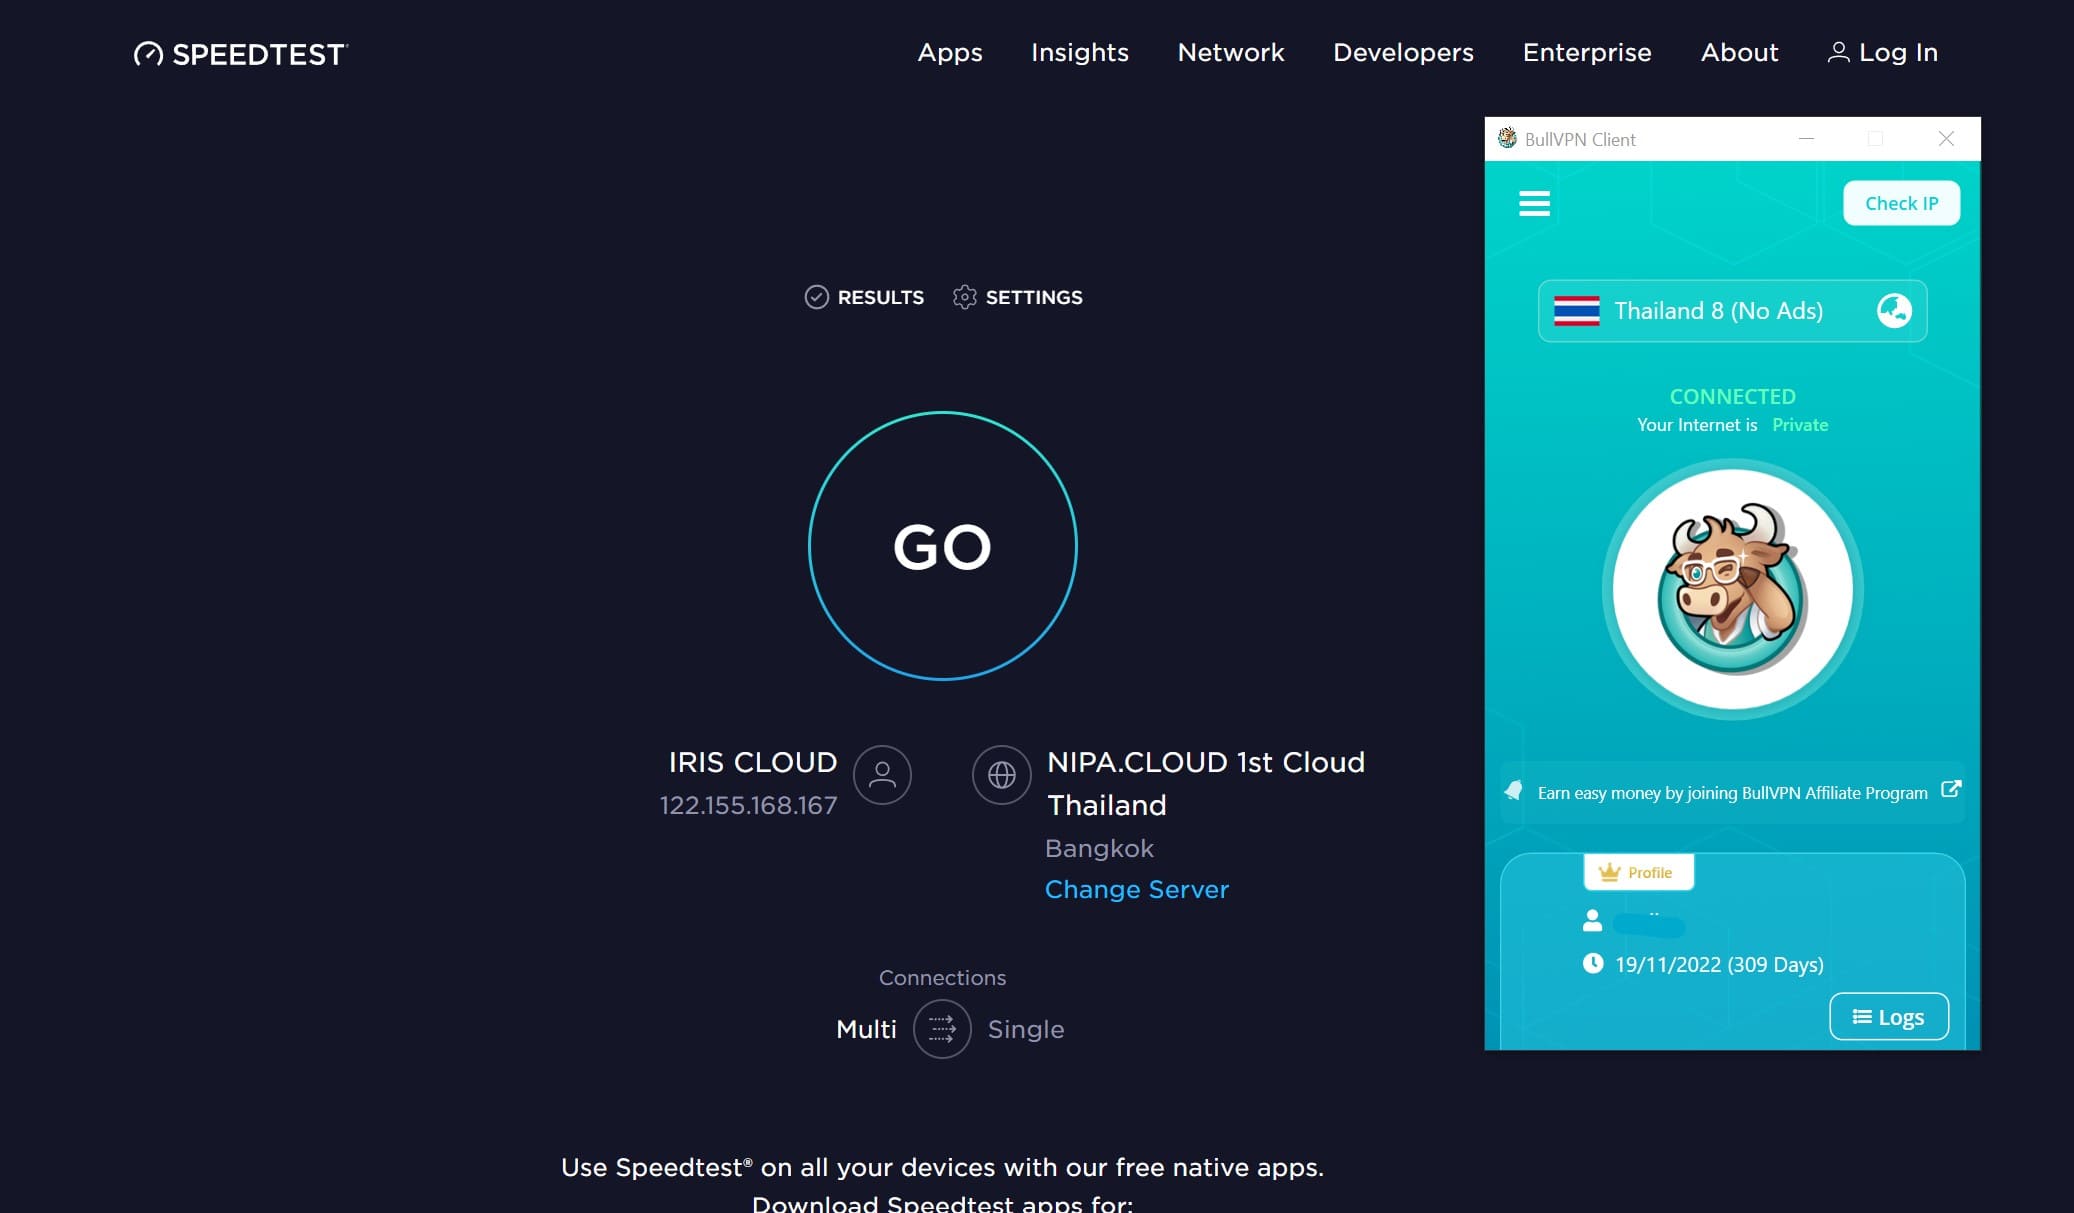Click Change Server link
Viewport: 2074px width, 1213px height.
[1137, 889]
